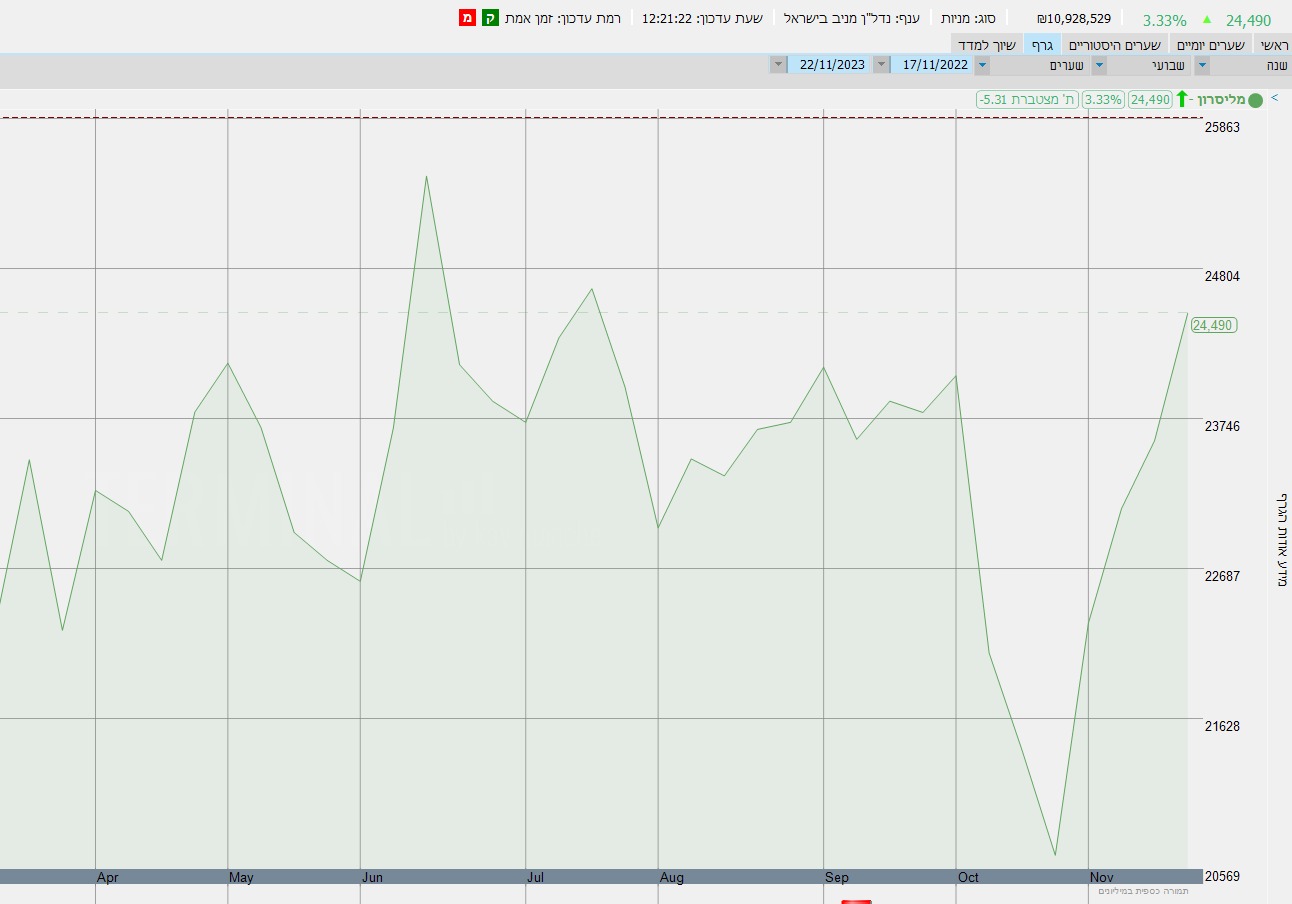Click the May marker on the time axis
1292x904 pixels.
241,877
